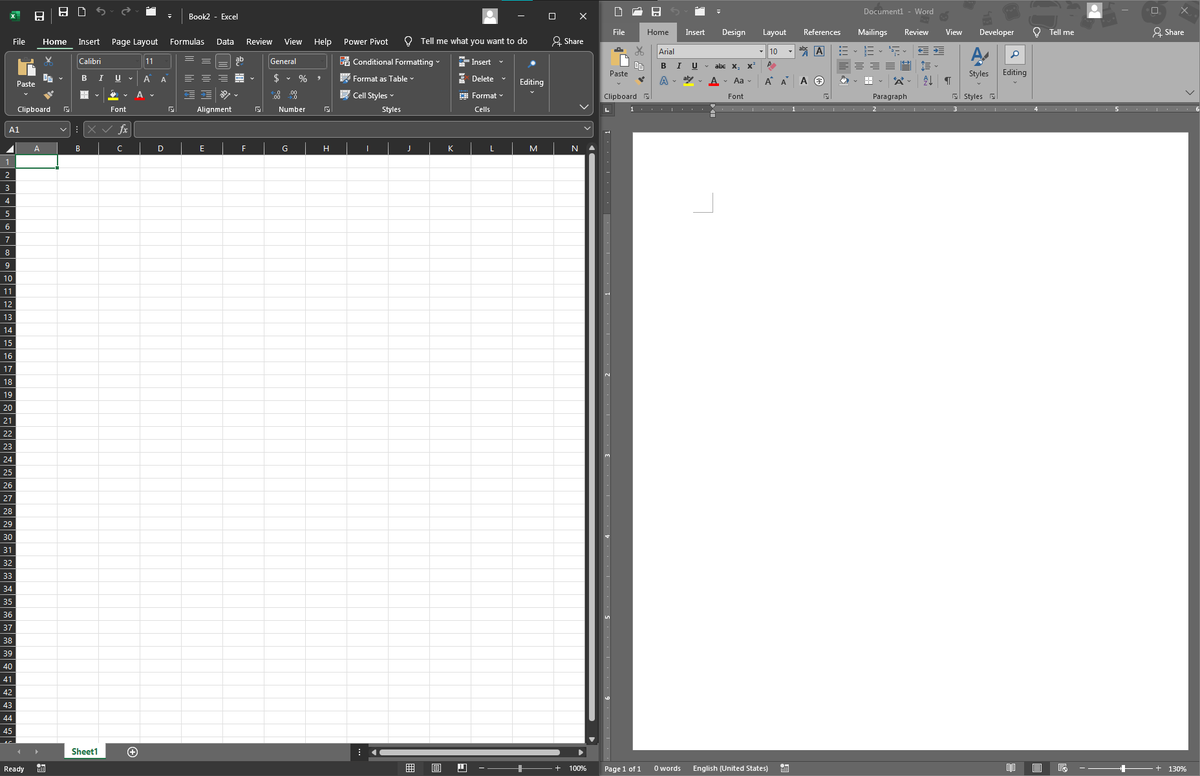Screen dimensions: 1200x776
Task: Toggle Show/Hide paragraph marks in Word
Action: click(x=948, y=81)
